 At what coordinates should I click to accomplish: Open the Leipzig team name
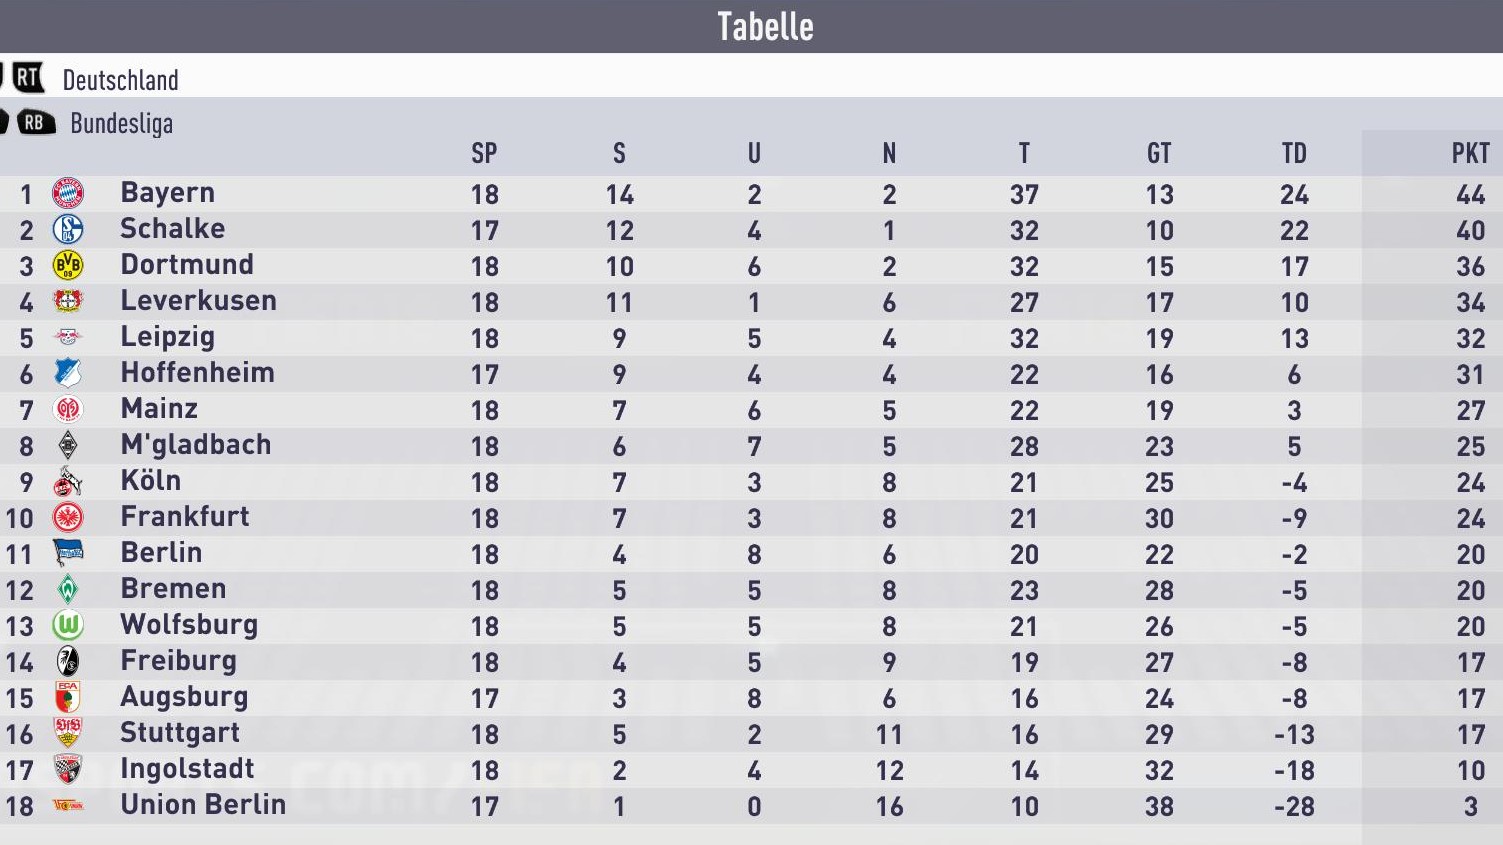(167, 337)
